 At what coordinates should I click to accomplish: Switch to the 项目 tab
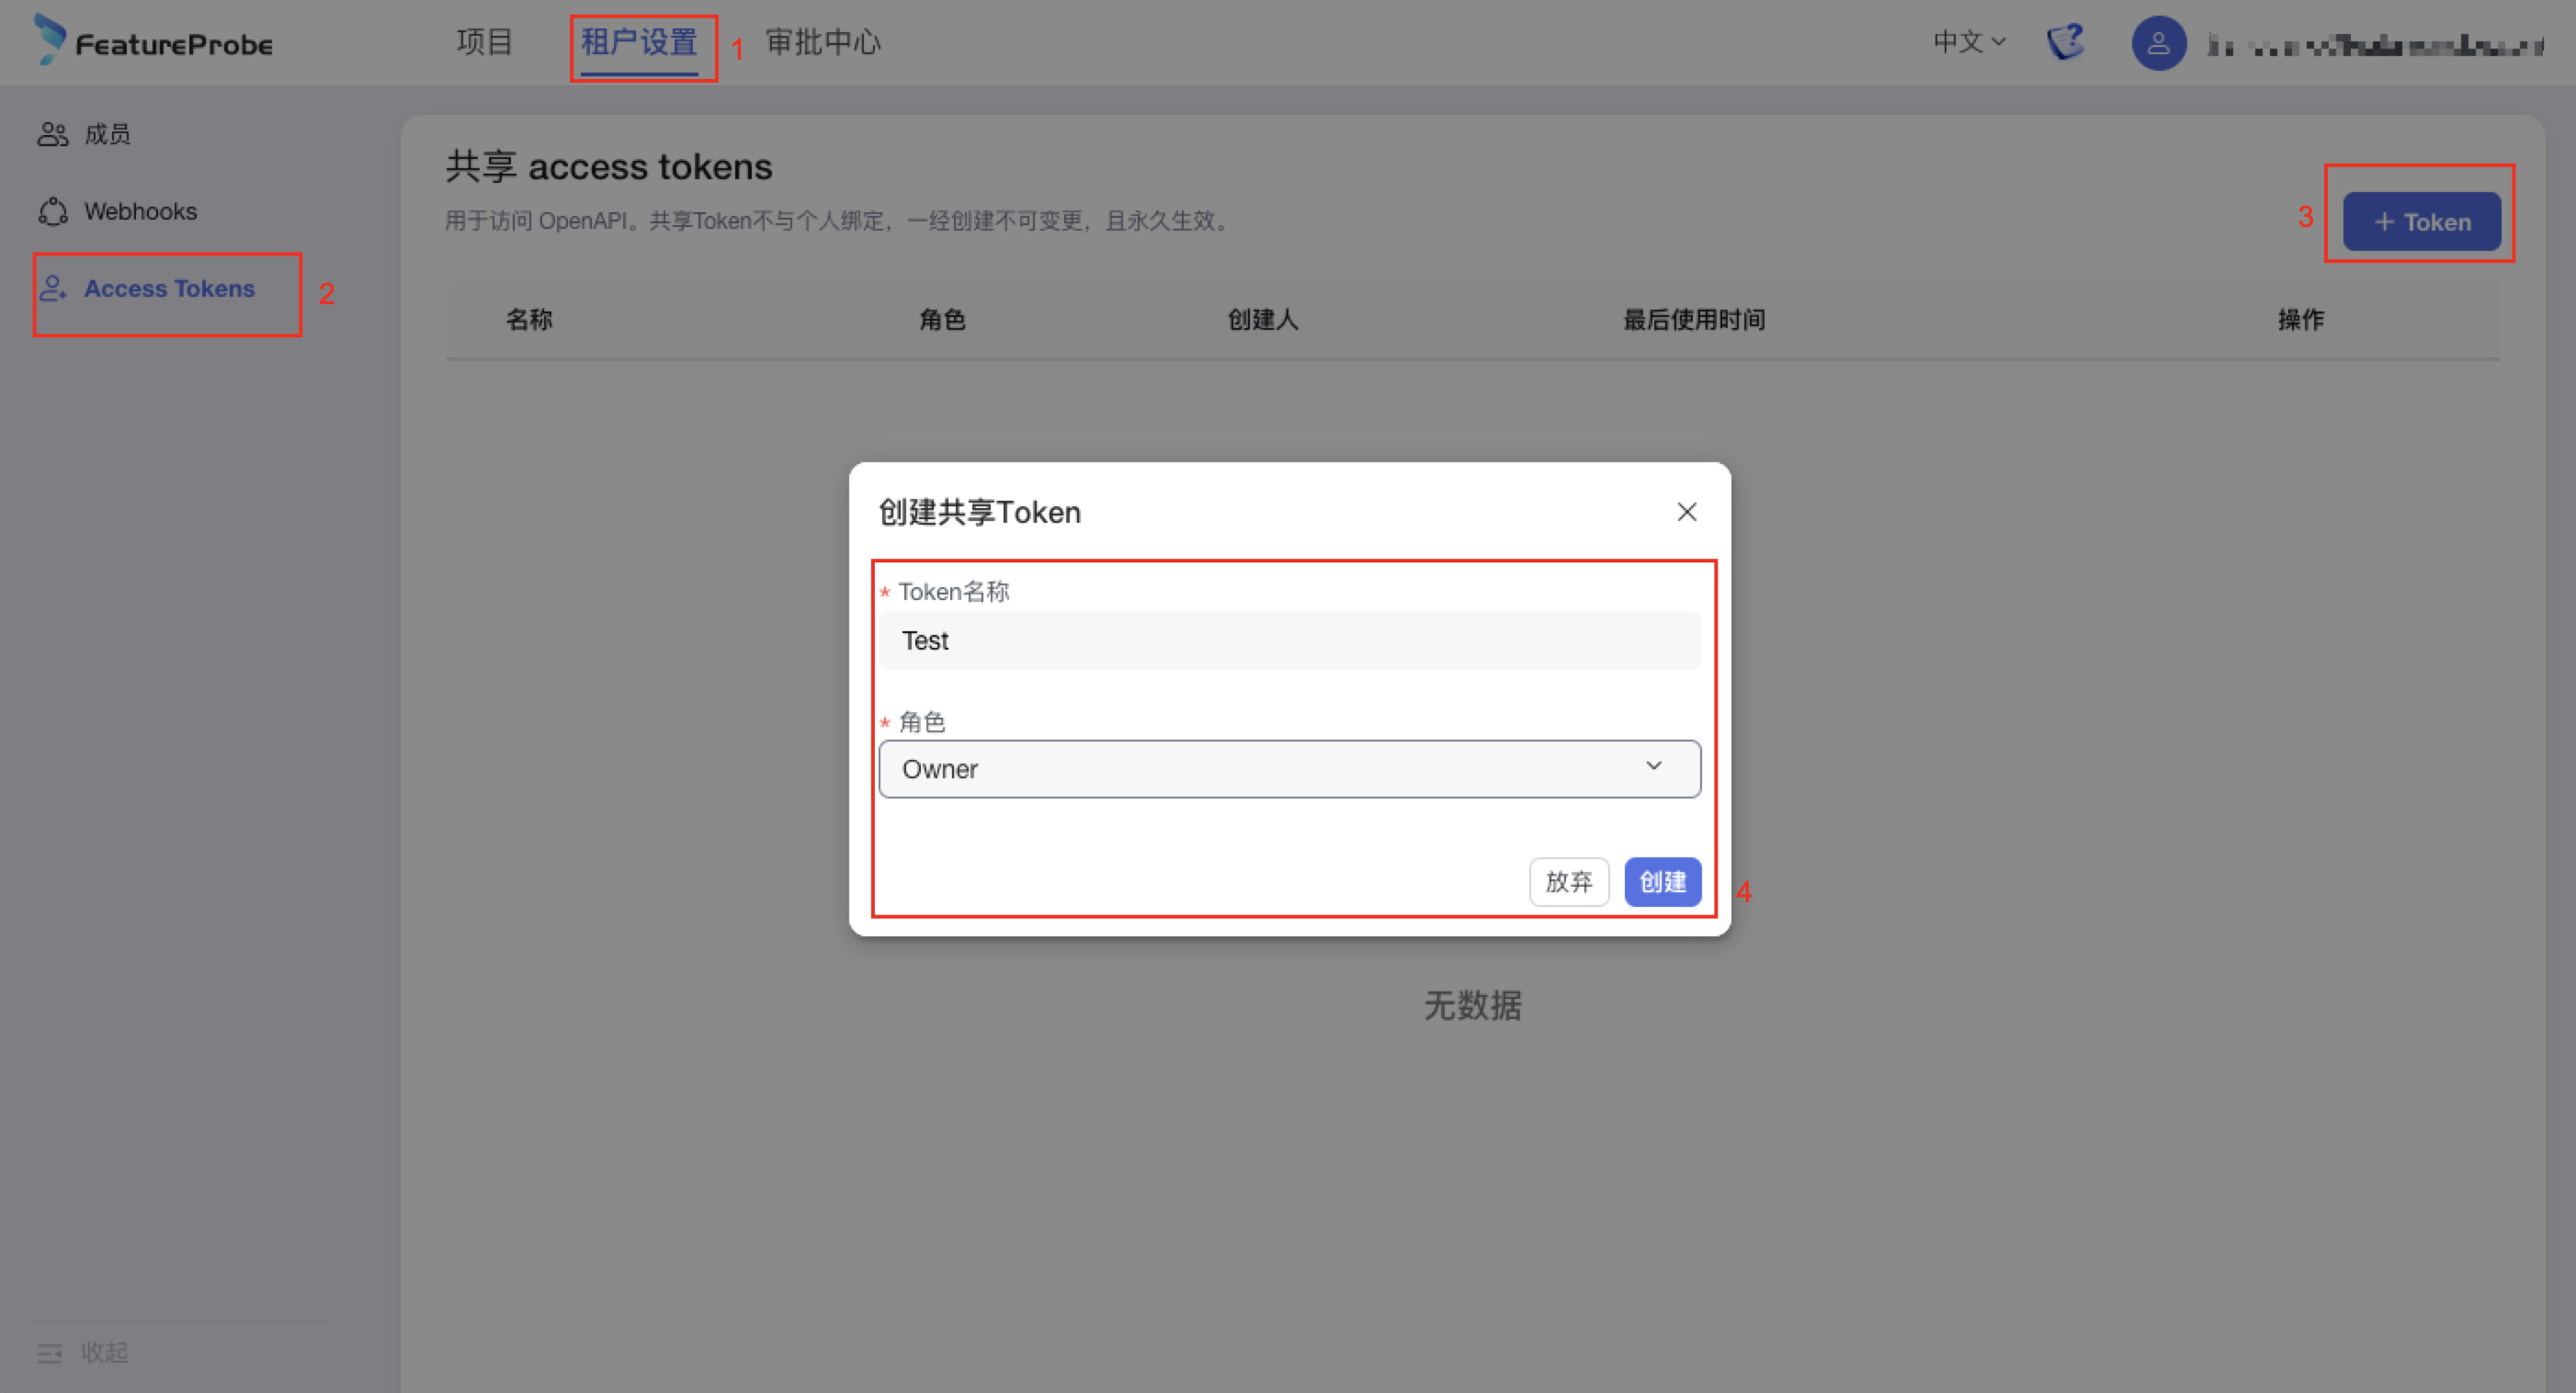(484, 42)
